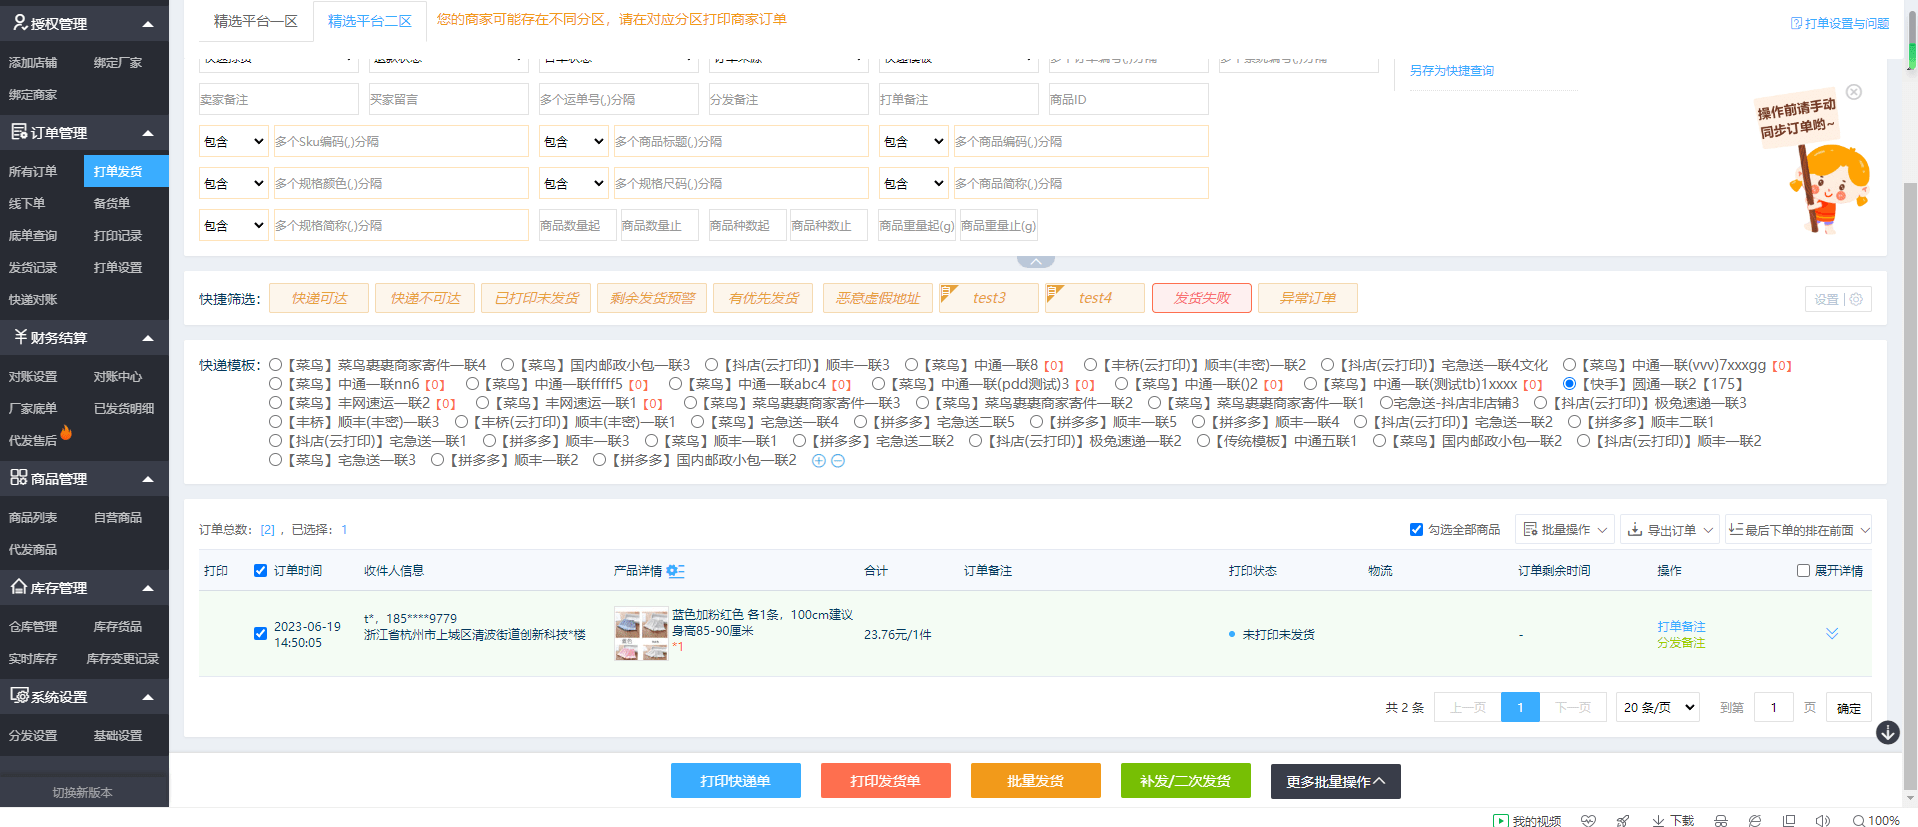The width and height of the screenshot is (1918, 827).
Task: Select 【菜鸟】宅急送—联3 template radio
Action: [276, 460]
